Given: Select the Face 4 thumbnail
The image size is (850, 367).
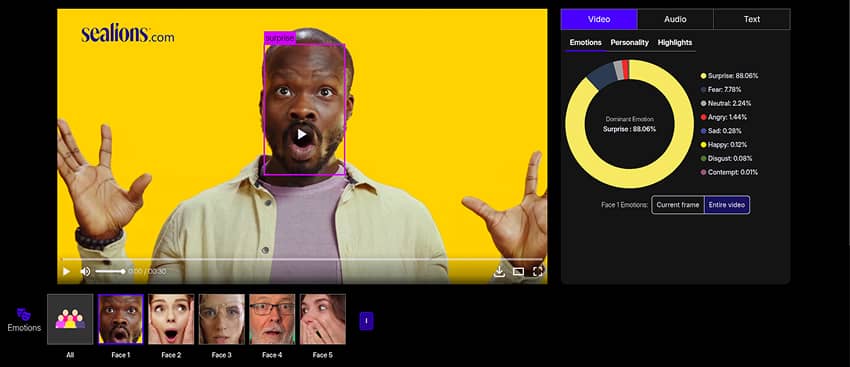Looking at the screenshot, I should coord(272,319).
